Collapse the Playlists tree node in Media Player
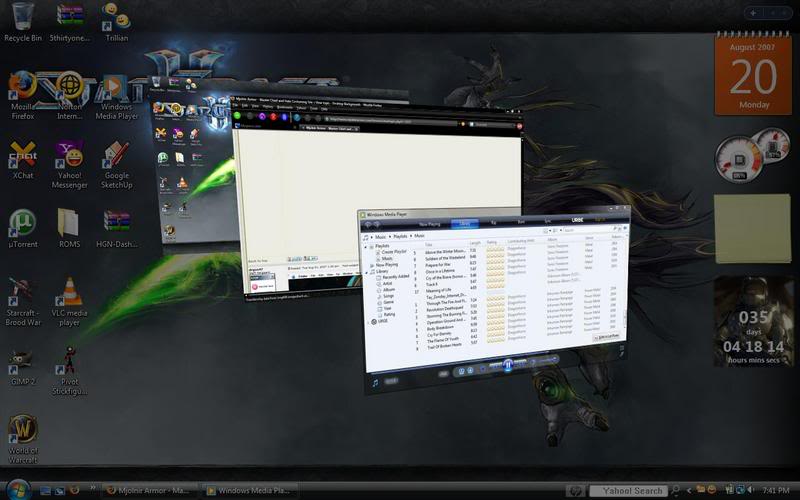 tap(365, 246)
